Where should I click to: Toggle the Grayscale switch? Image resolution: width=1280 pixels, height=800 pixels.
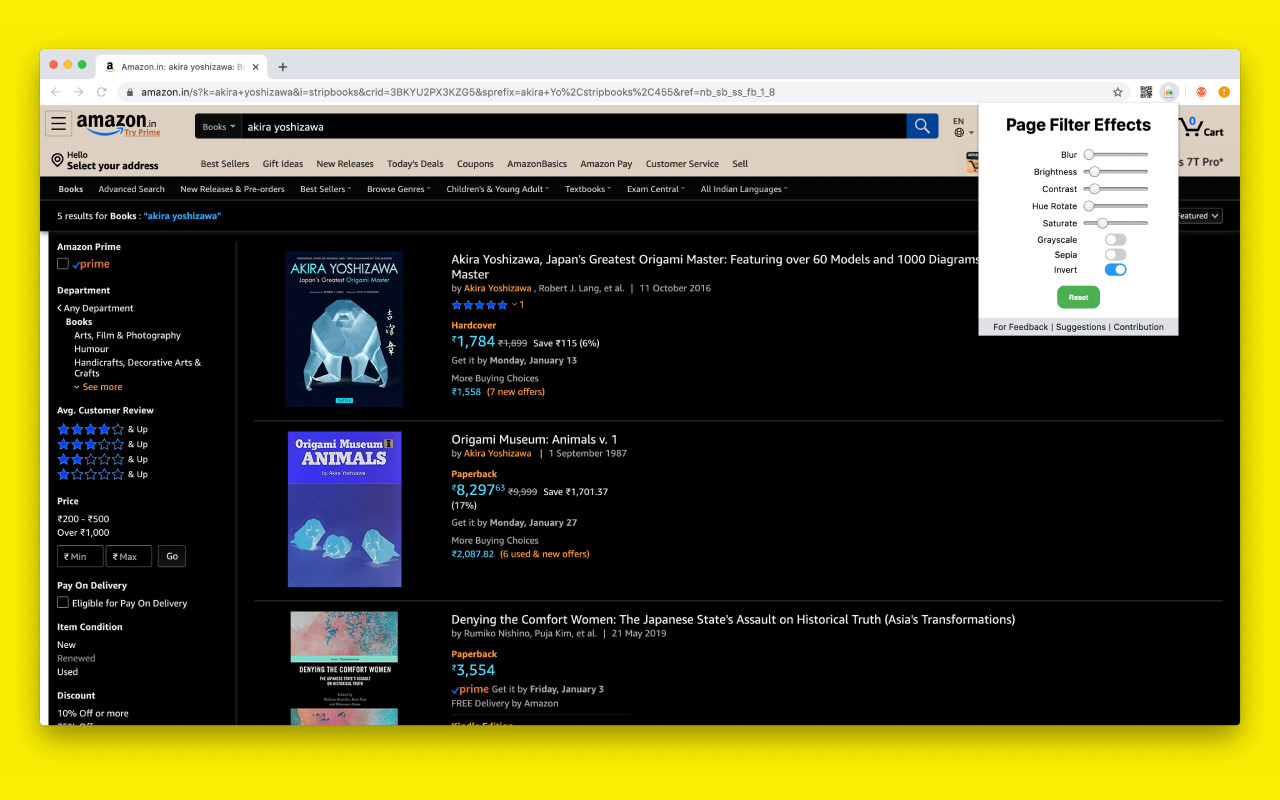(x=1115, y=240)
